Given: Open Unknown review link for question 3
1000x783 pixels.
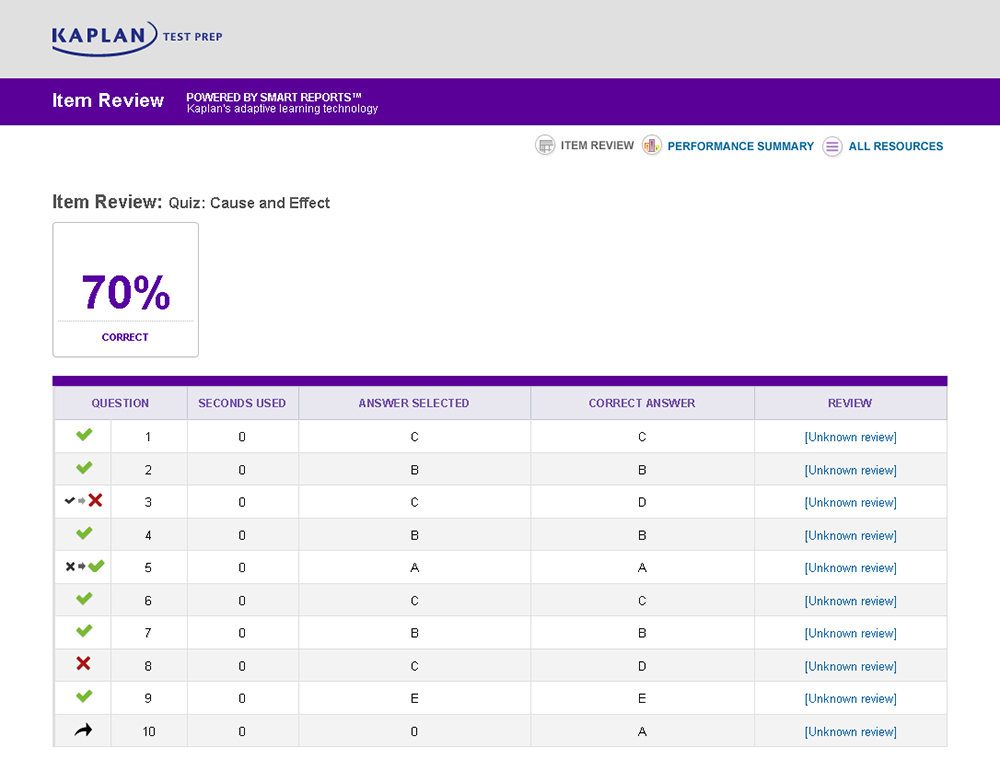Looking at the screenshot, I should coord(850,503).
